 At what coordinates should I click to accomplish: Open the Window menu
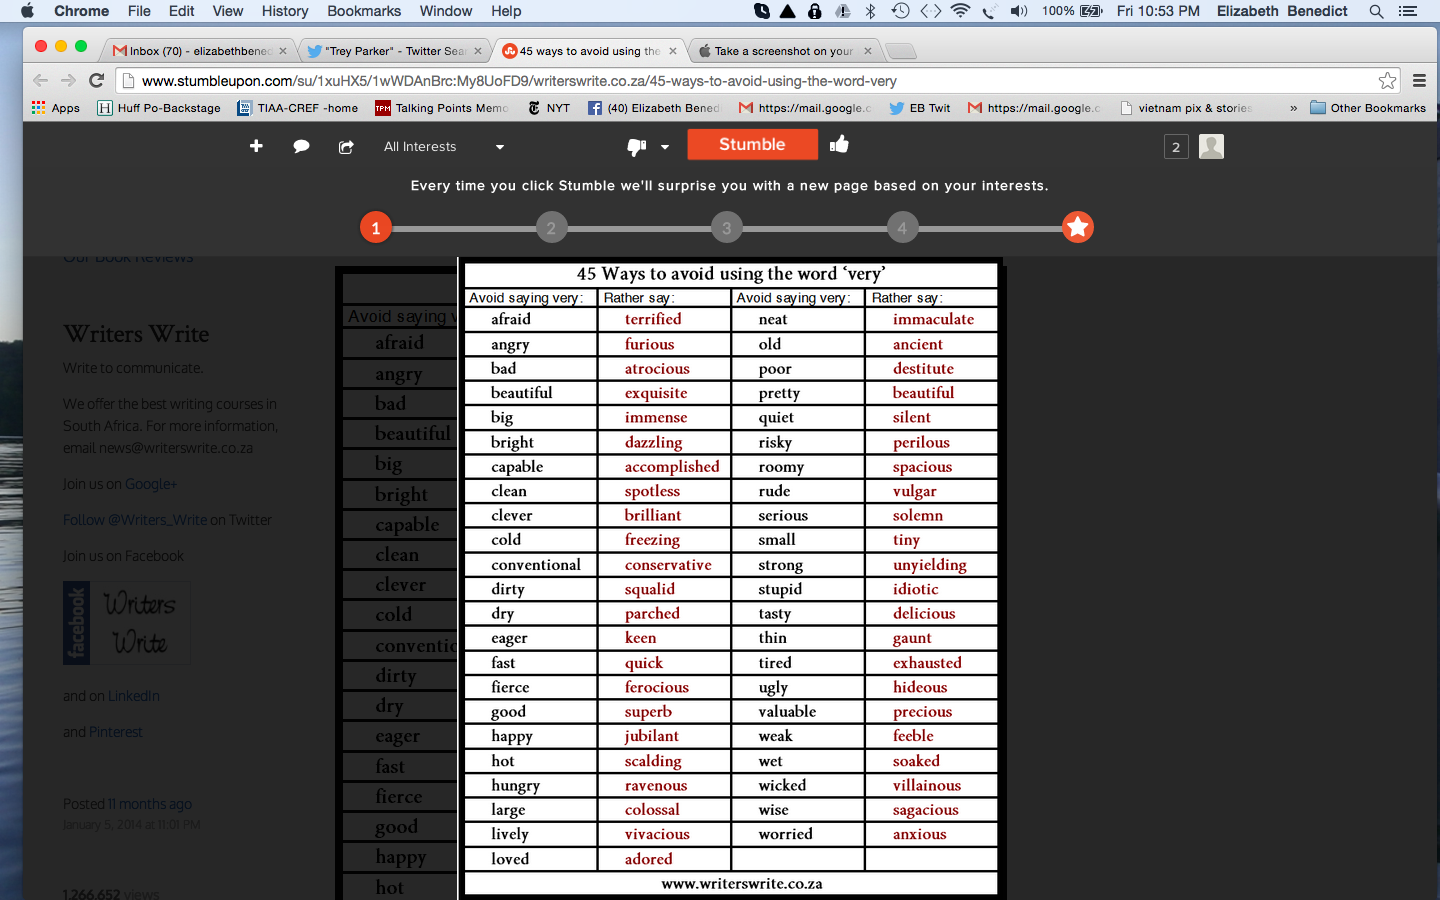[446, 11]
